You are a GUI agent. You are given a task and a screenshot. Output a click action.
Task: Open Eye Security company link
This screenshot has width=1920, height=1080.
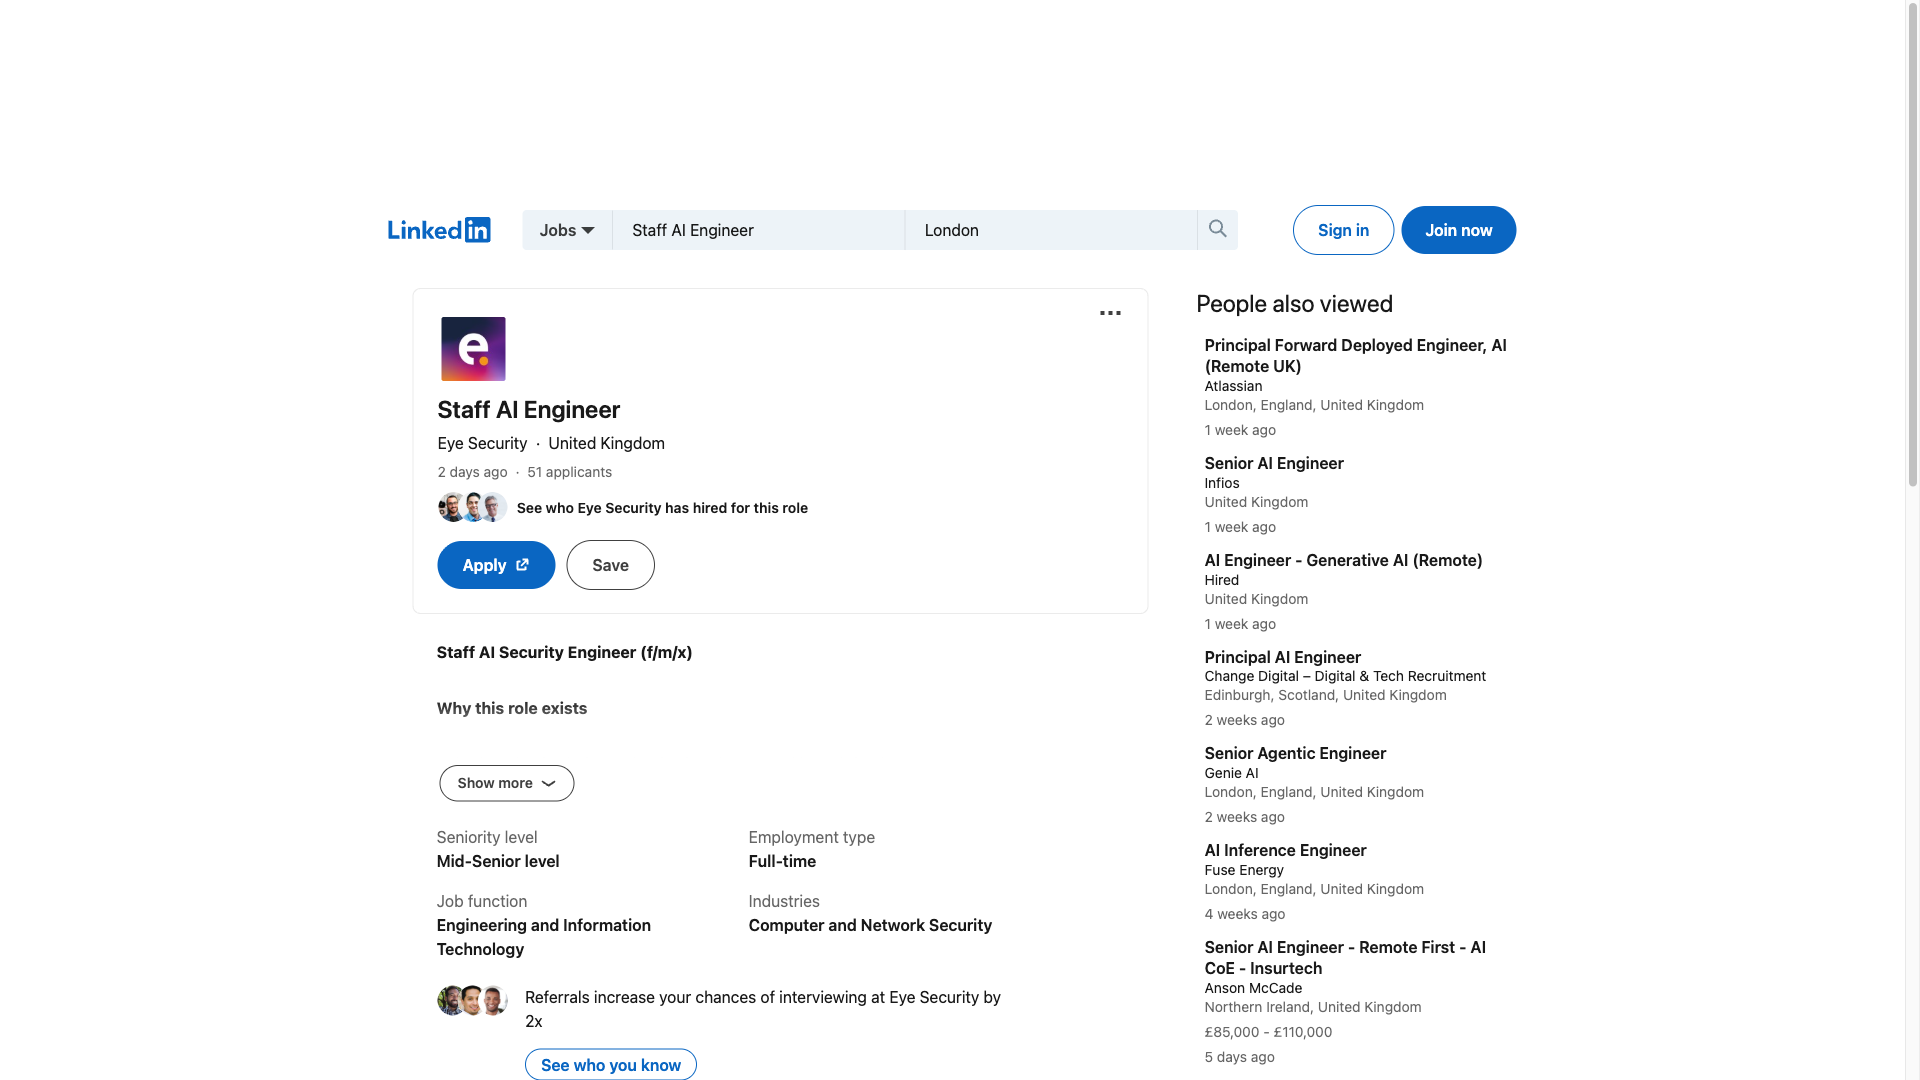point(482,443)
